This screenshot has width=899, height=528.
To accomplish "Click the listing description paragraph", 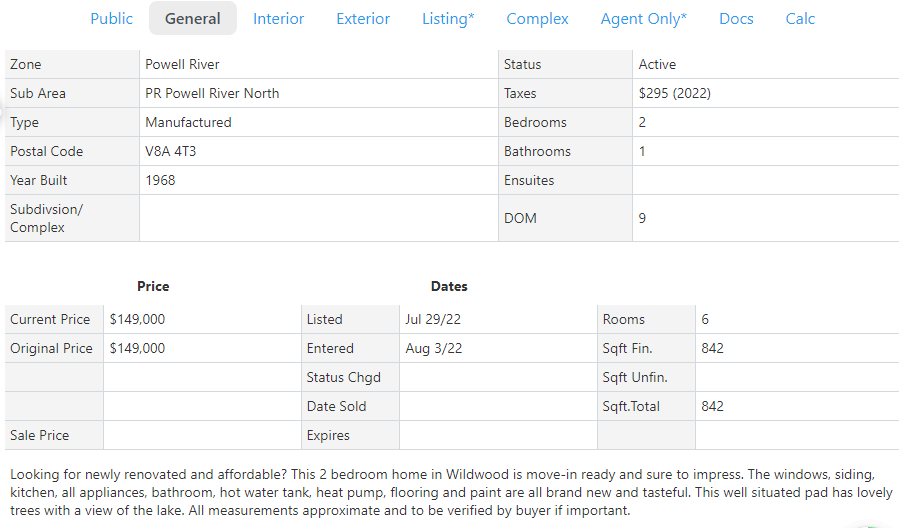I will click(x=449, y=491).
